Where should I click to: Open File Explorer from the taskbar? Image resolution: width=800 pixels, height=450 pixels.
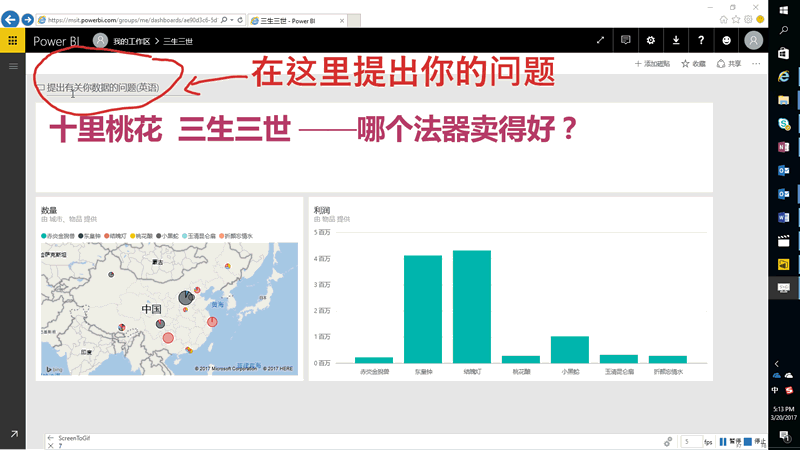[784, 100]
